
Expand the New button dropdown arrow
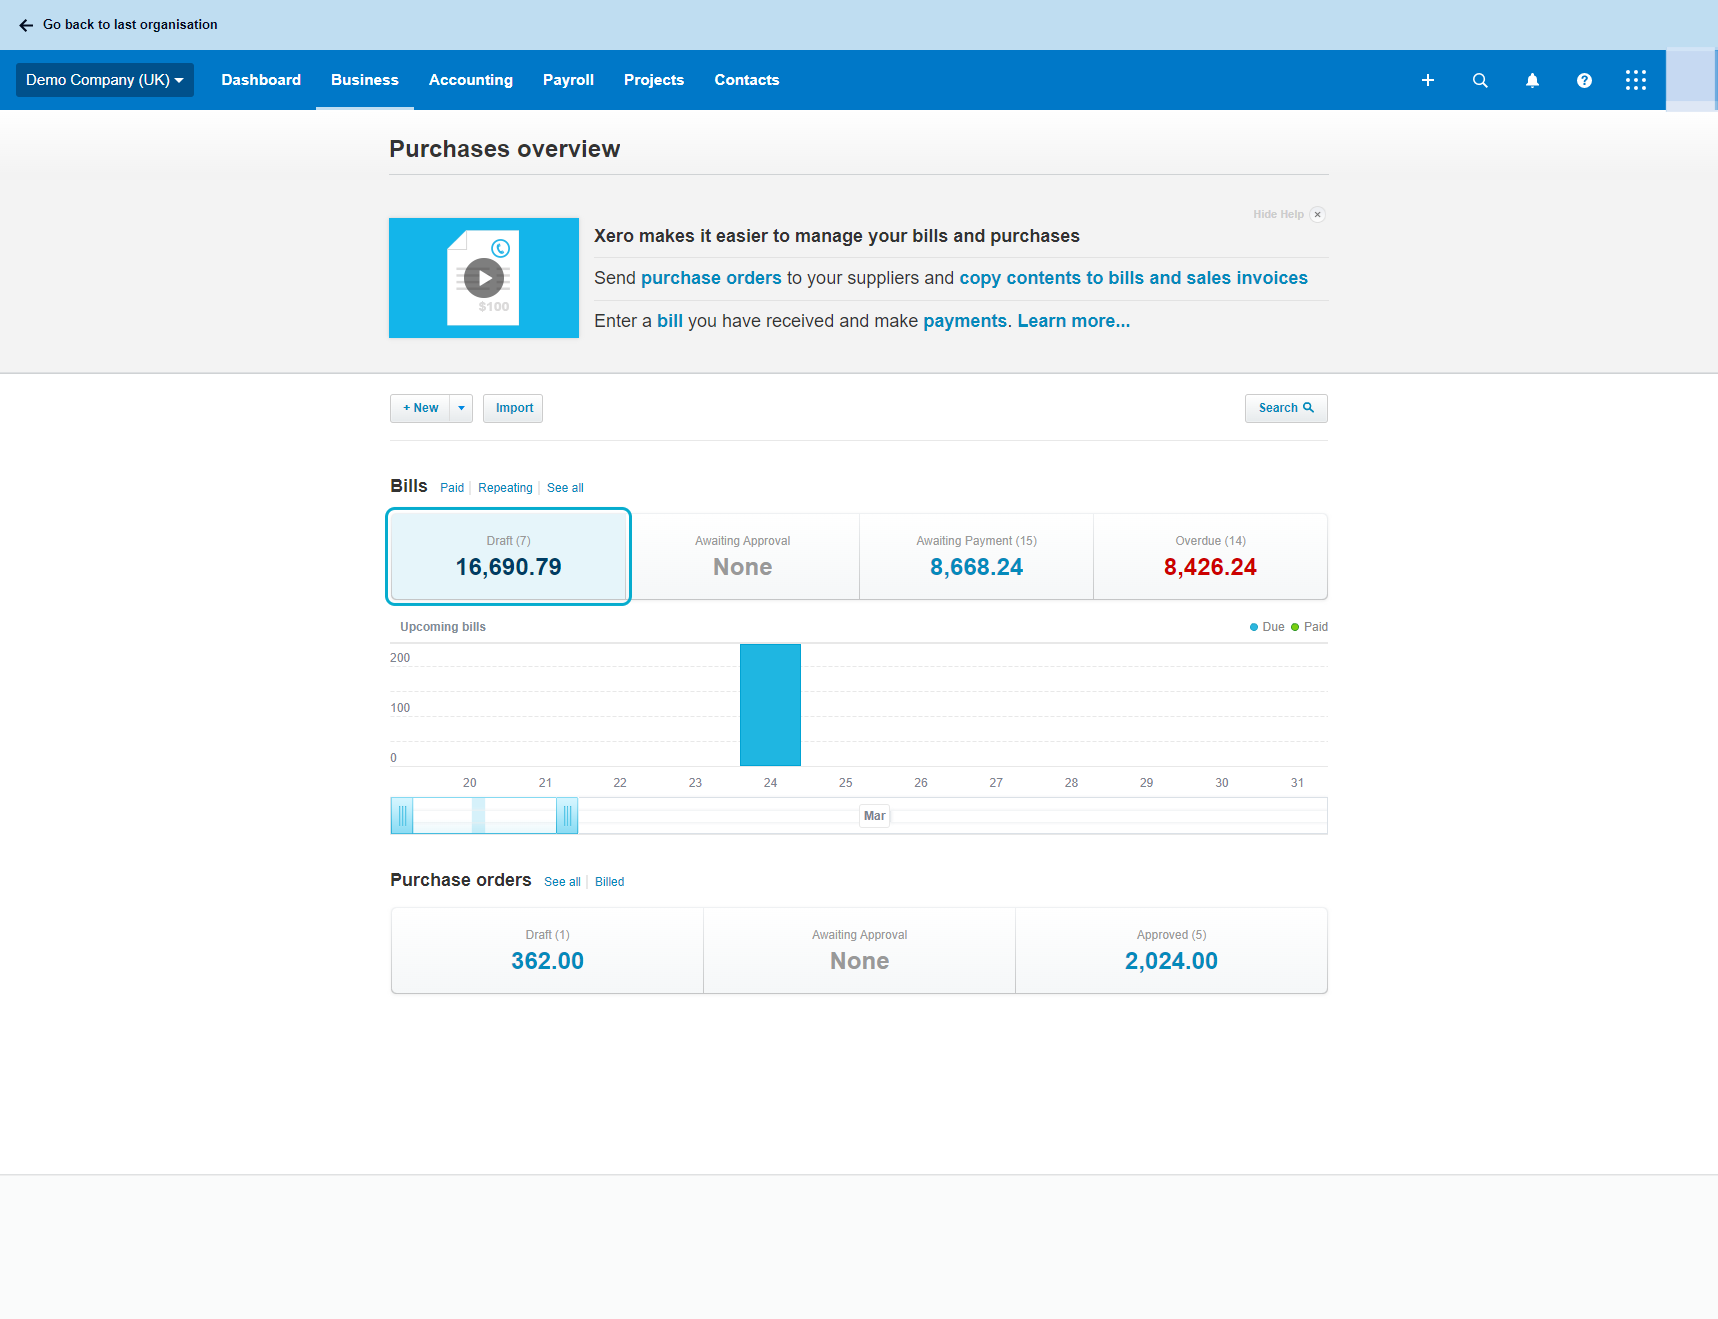tap(461, 408)
